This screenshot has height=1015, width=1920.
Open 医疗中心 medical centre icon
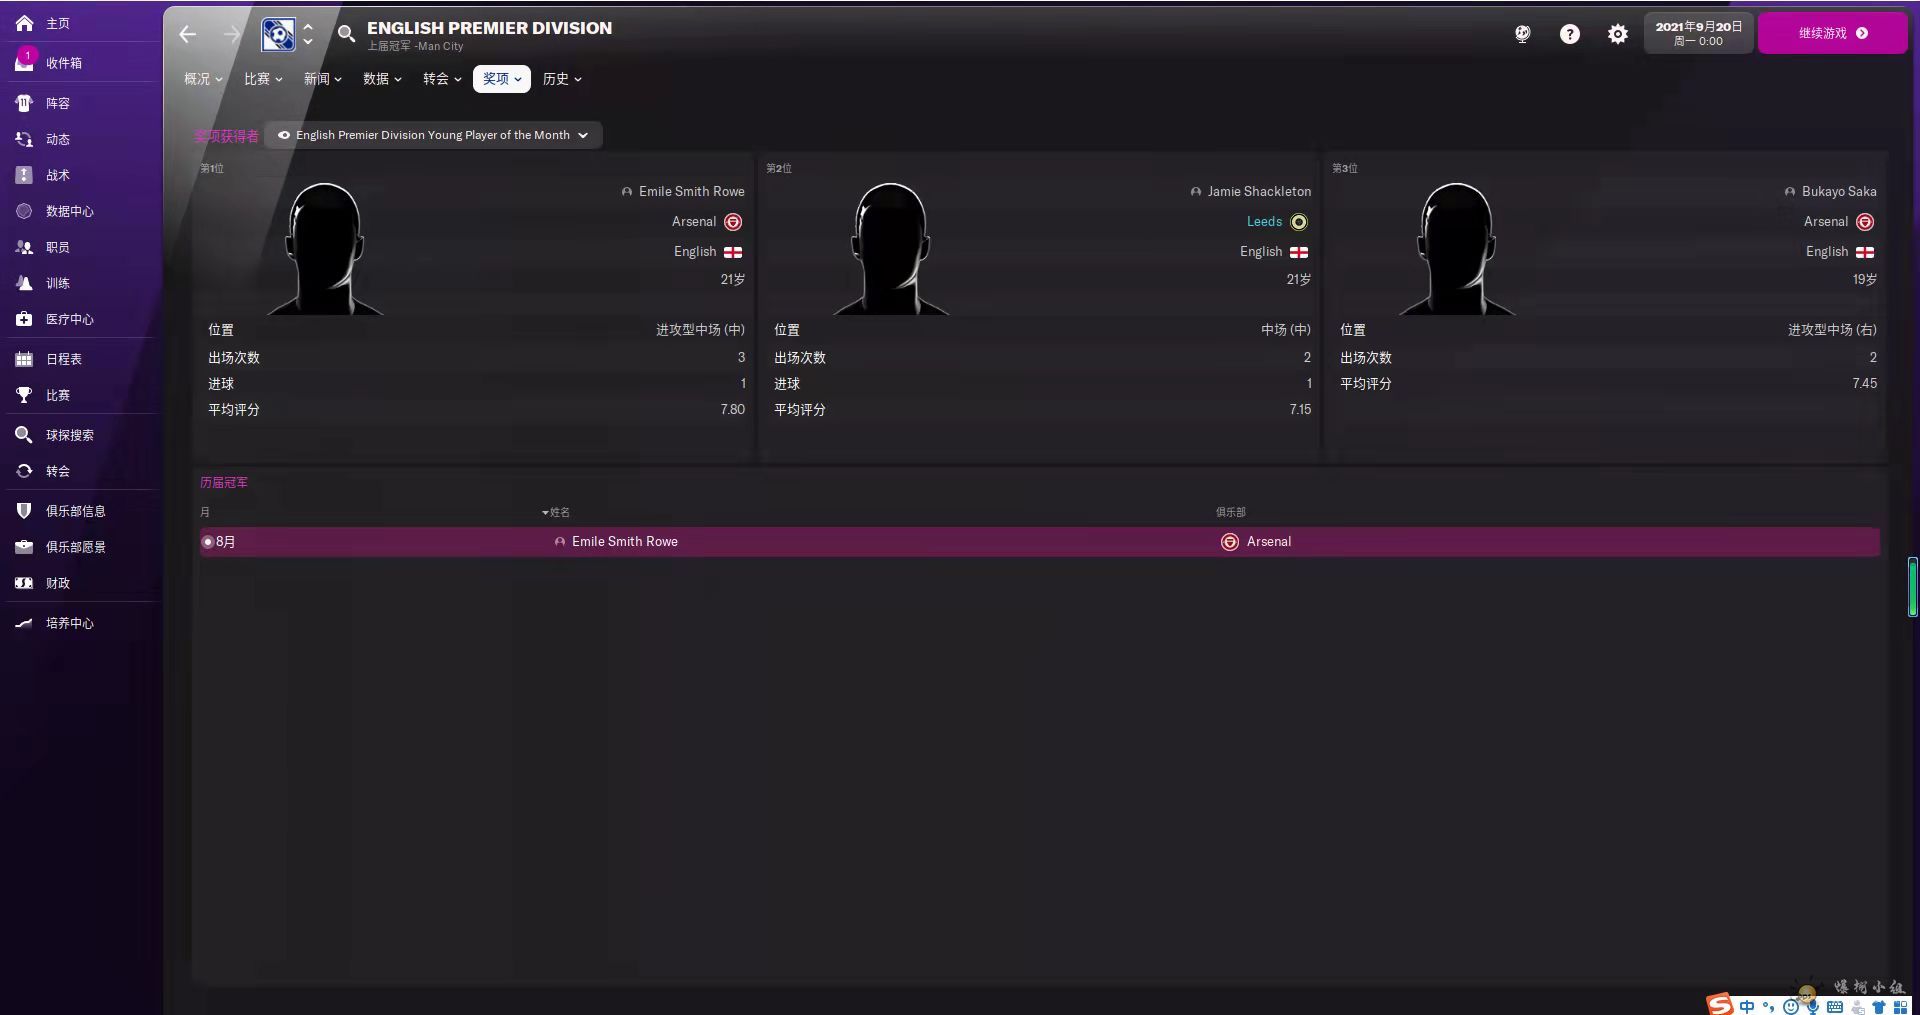coord(25,319)
